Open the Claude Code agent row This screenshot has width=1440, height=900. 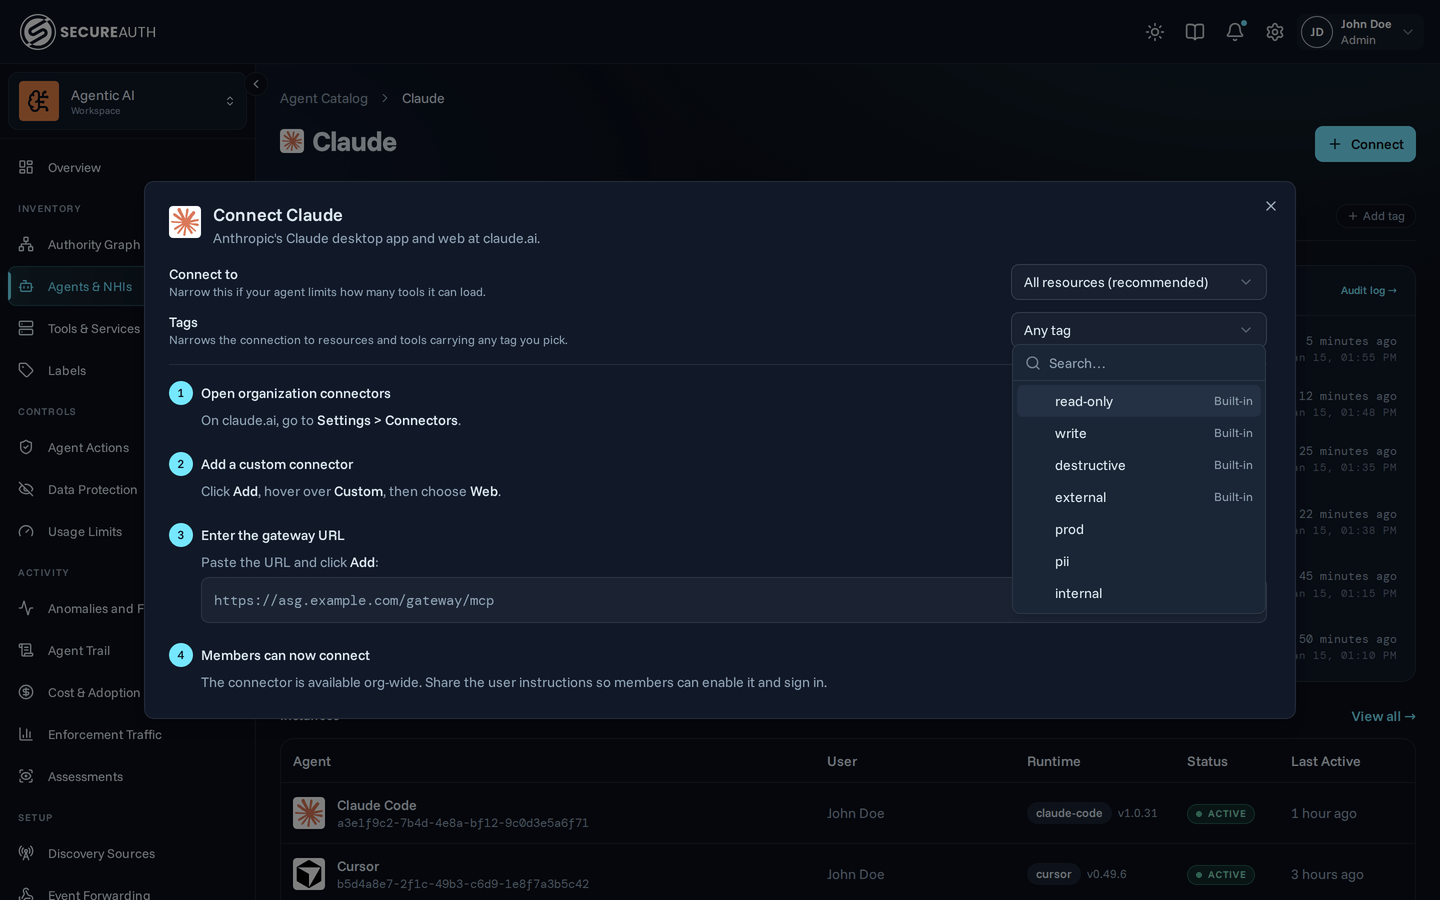(848, 813)
